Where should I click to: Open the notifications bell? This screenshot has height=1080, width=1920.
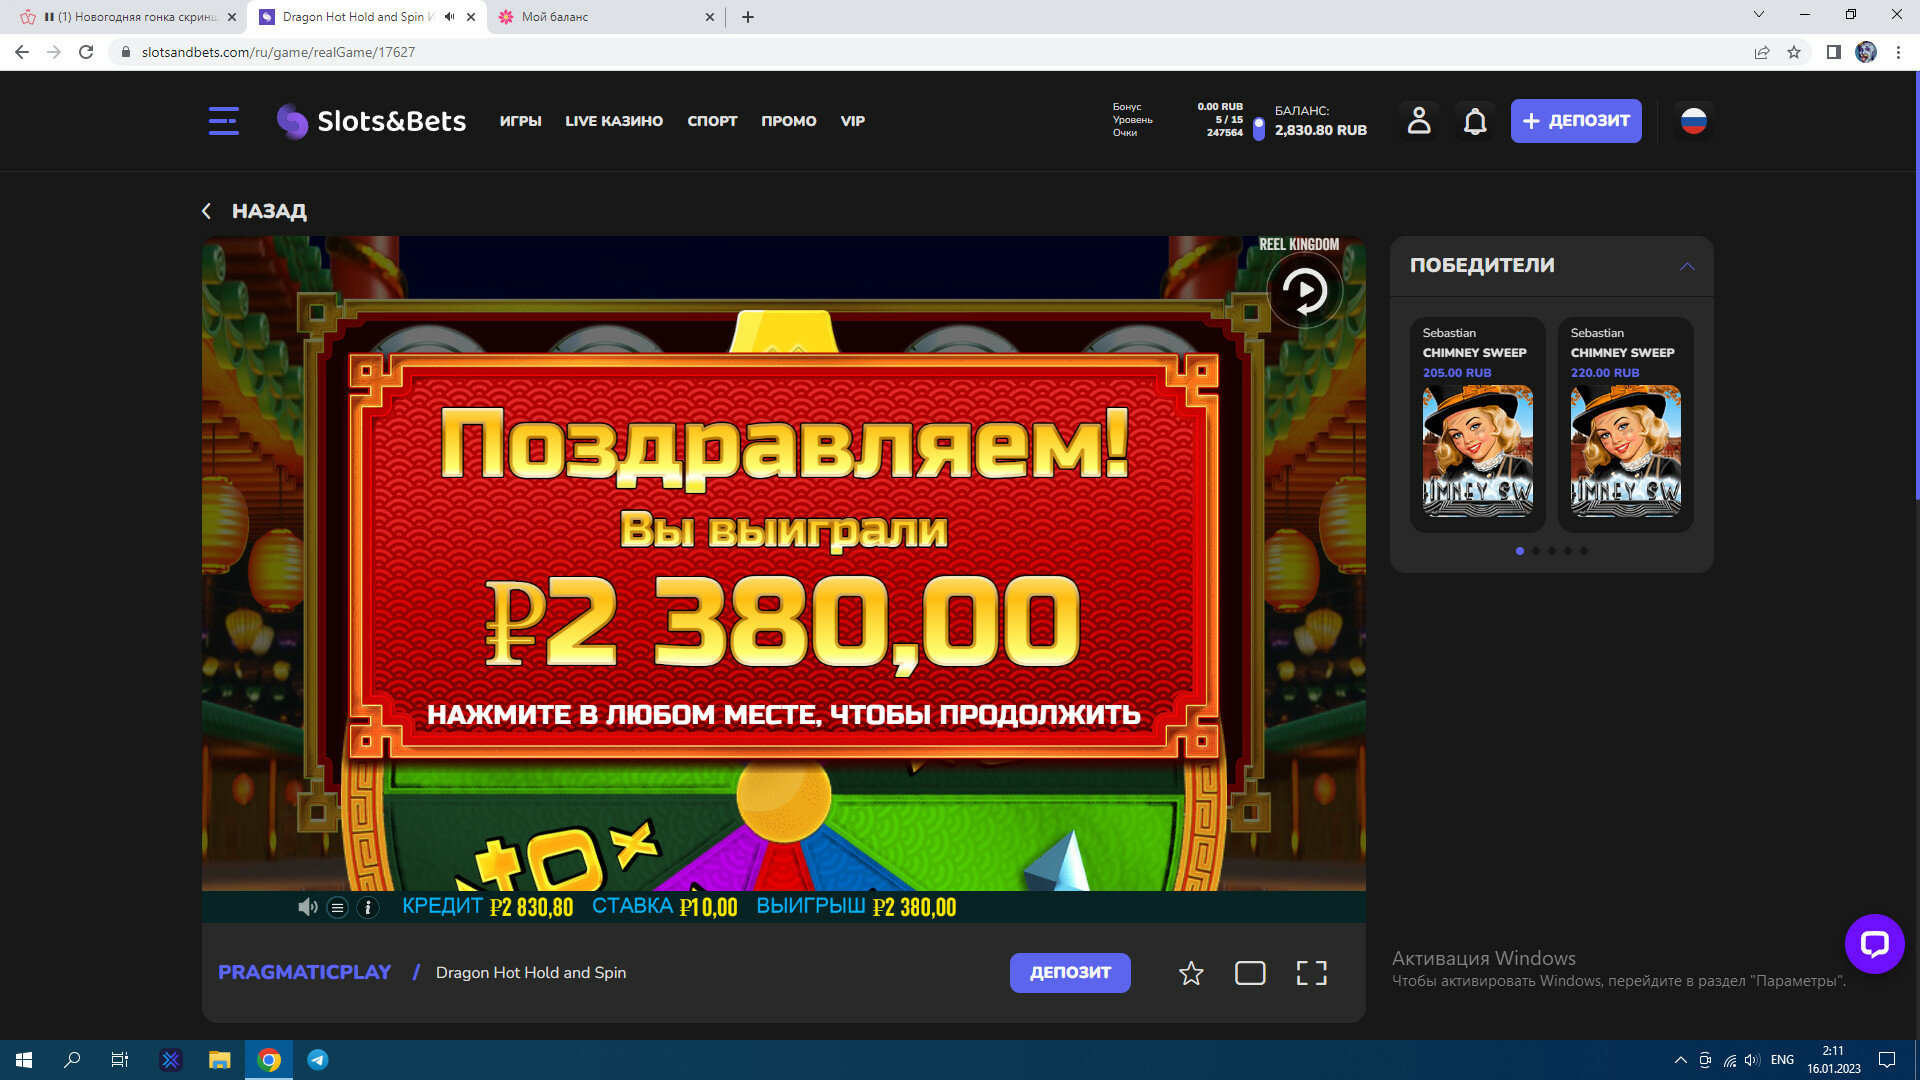coord(1475,121)
